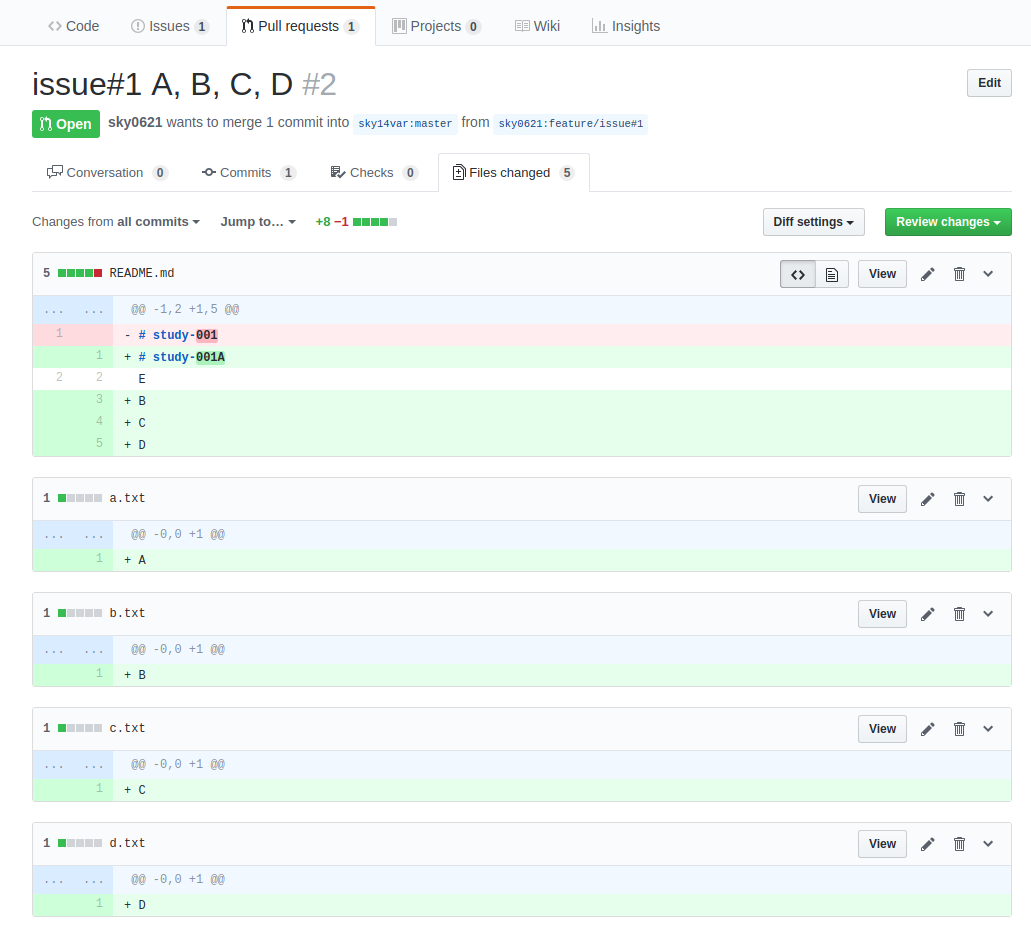Collapse the b.txt diff

point(988,614)
